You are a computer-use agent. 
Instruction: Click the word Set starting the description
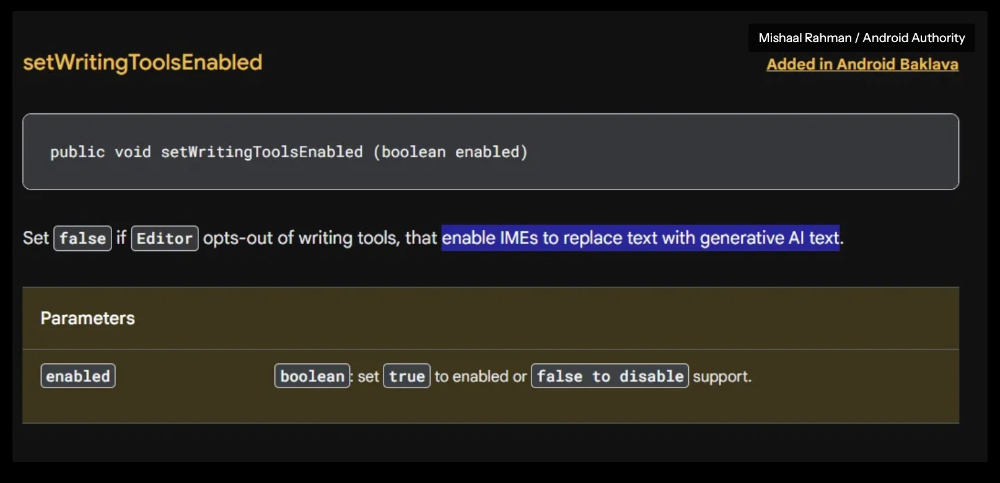(x=36, y=239)
